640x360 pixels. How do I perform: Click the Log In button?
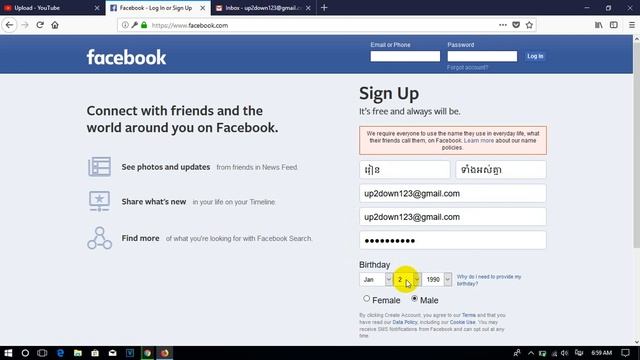click(535, 56)
